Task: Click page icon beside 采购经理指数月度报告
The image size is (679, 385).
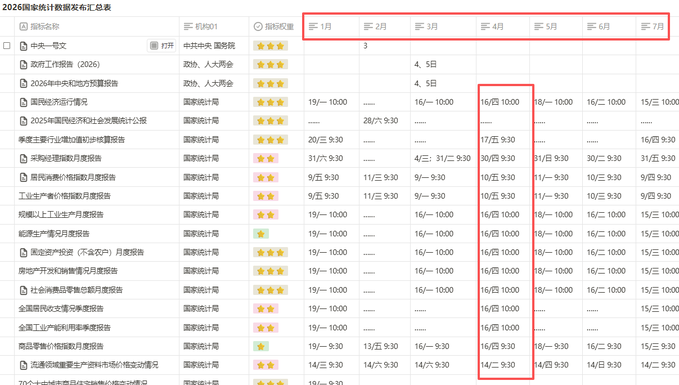Action: pyautogui.click(x=23, y=159)
